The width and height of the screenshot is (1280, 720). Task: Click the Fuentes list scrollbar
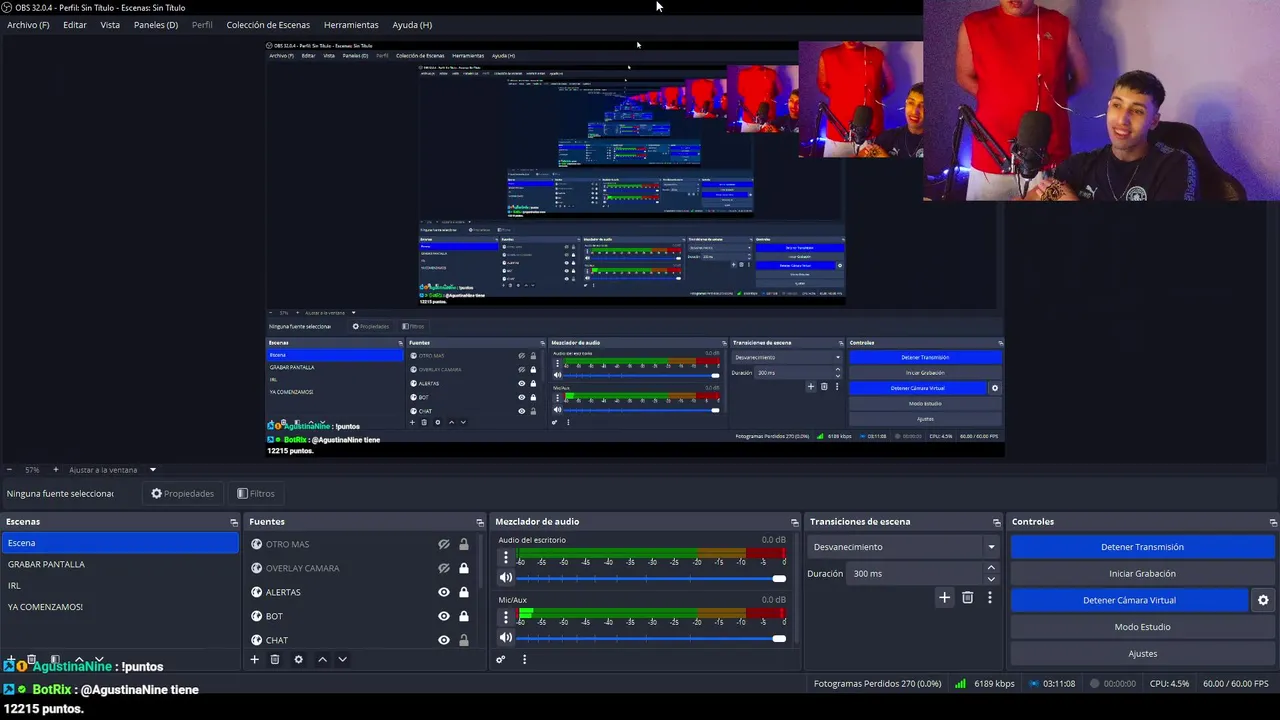[479, 563]
